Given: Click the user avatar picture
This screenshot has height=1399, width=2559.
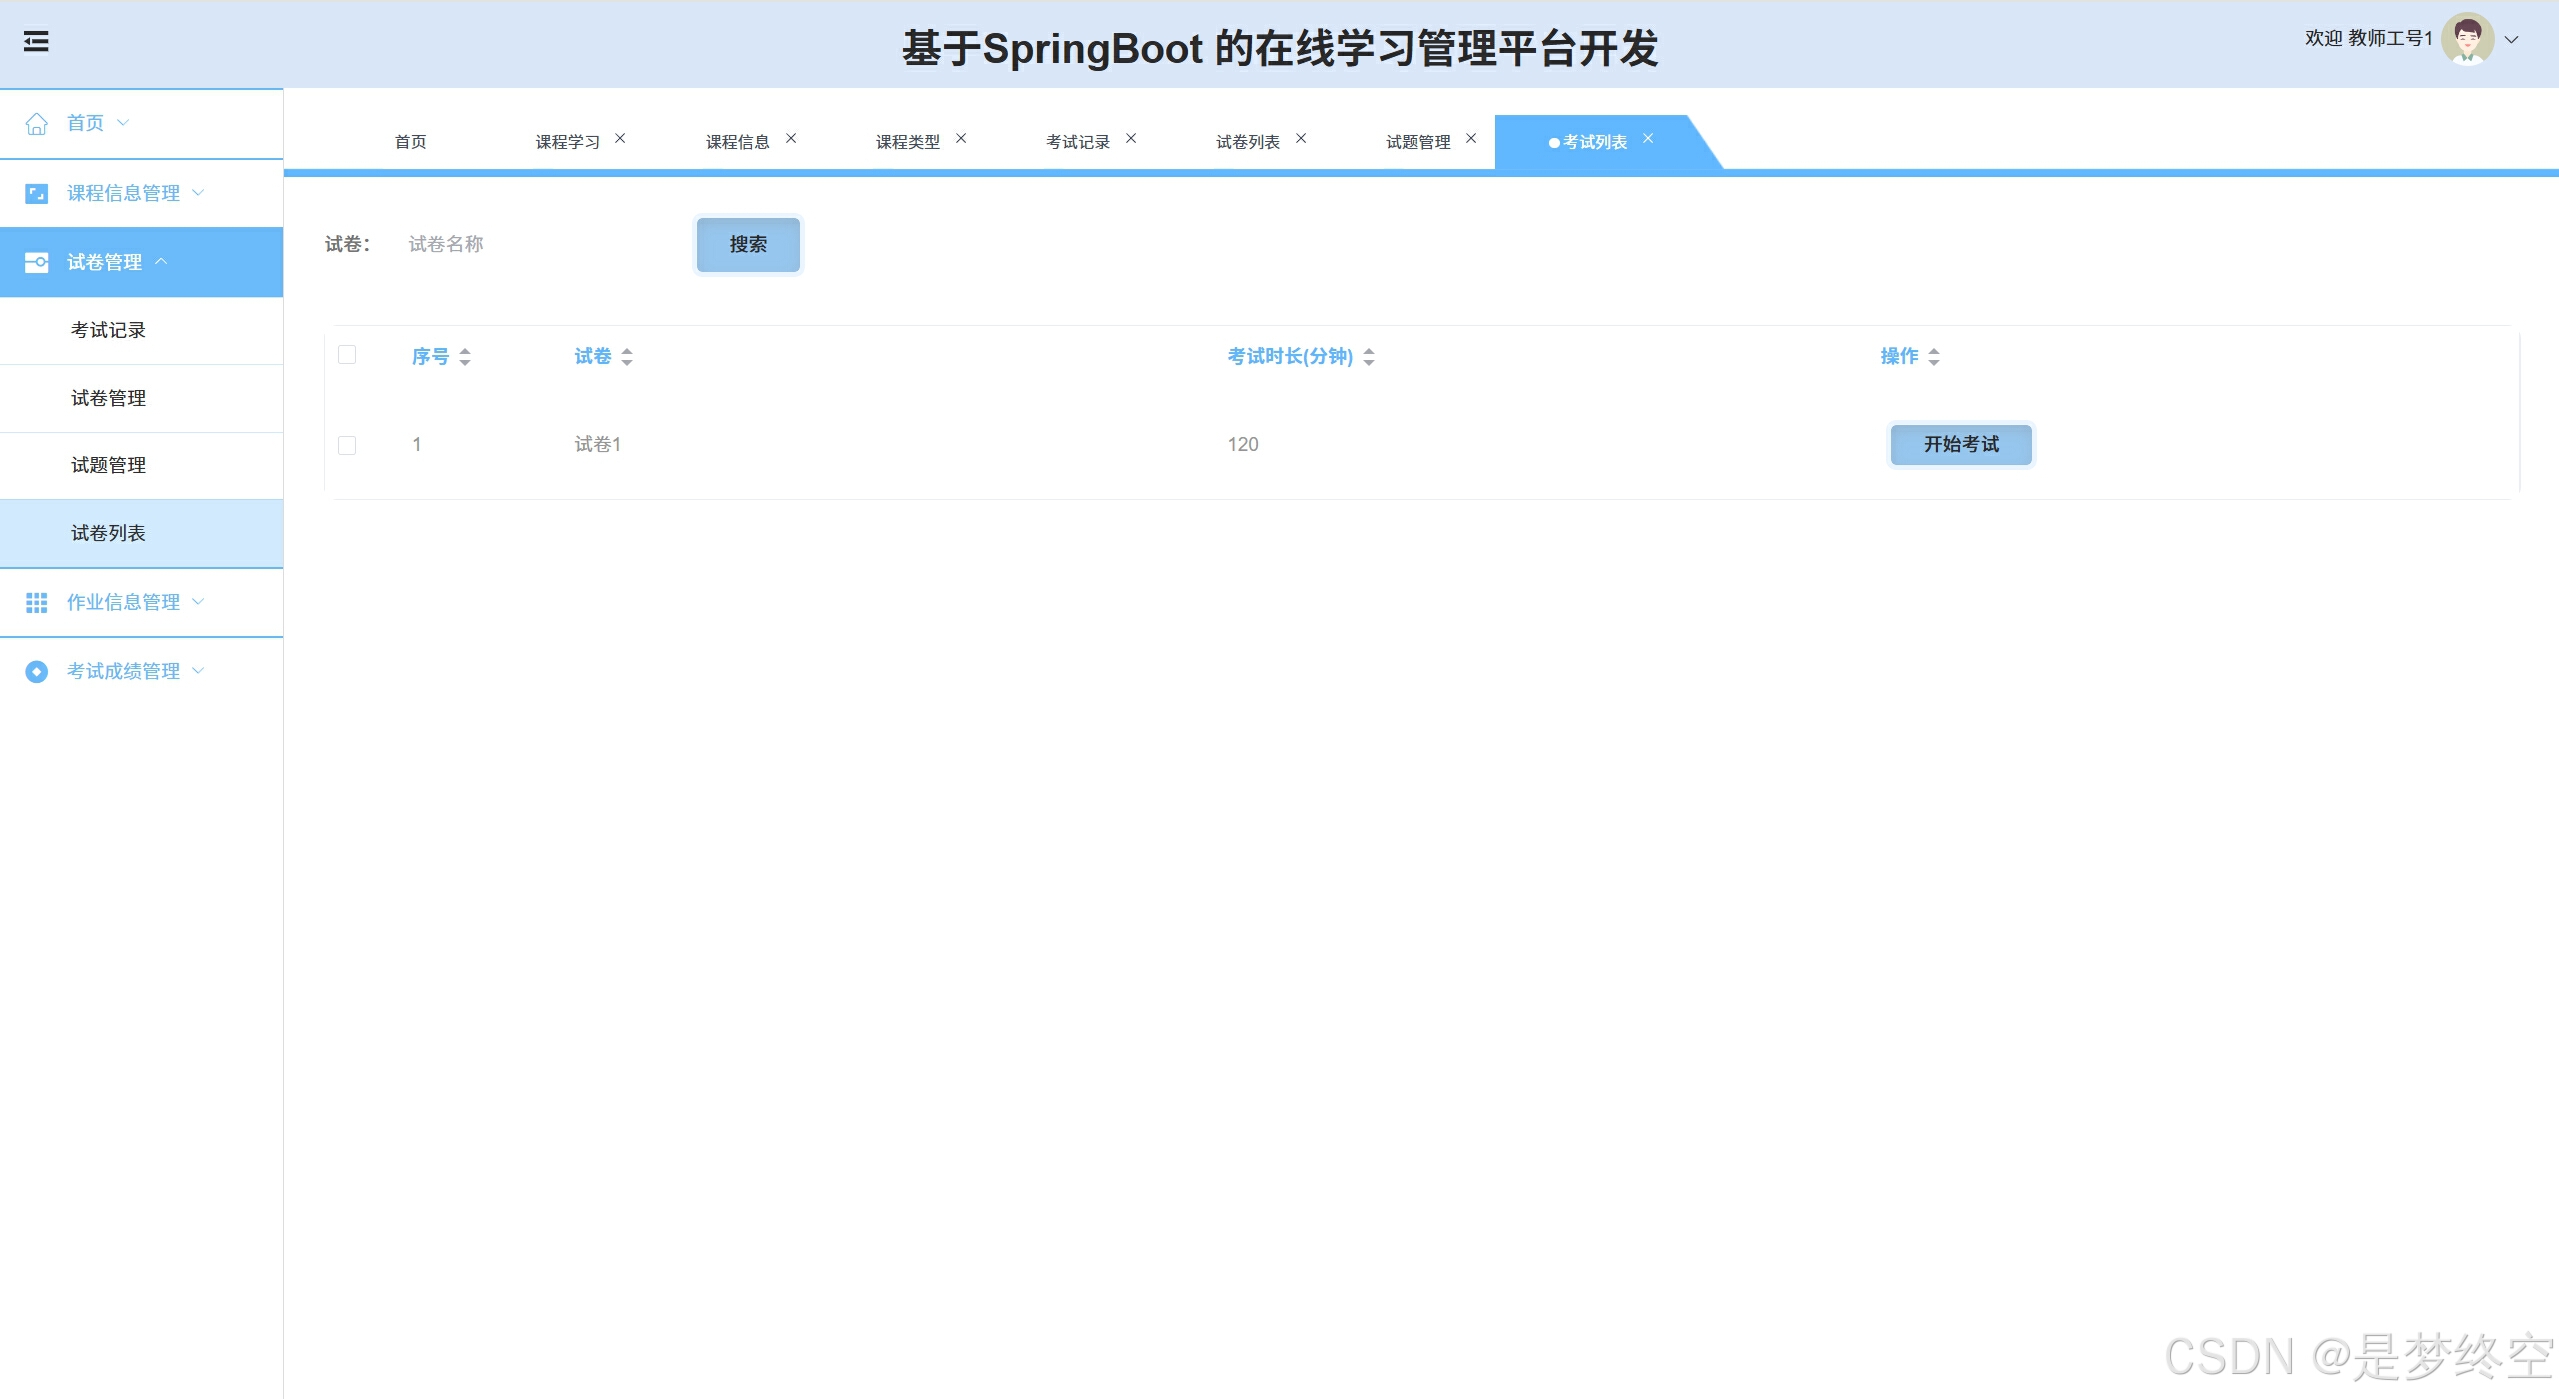Looking at the screenshot, I should [x=2466, y=40].
